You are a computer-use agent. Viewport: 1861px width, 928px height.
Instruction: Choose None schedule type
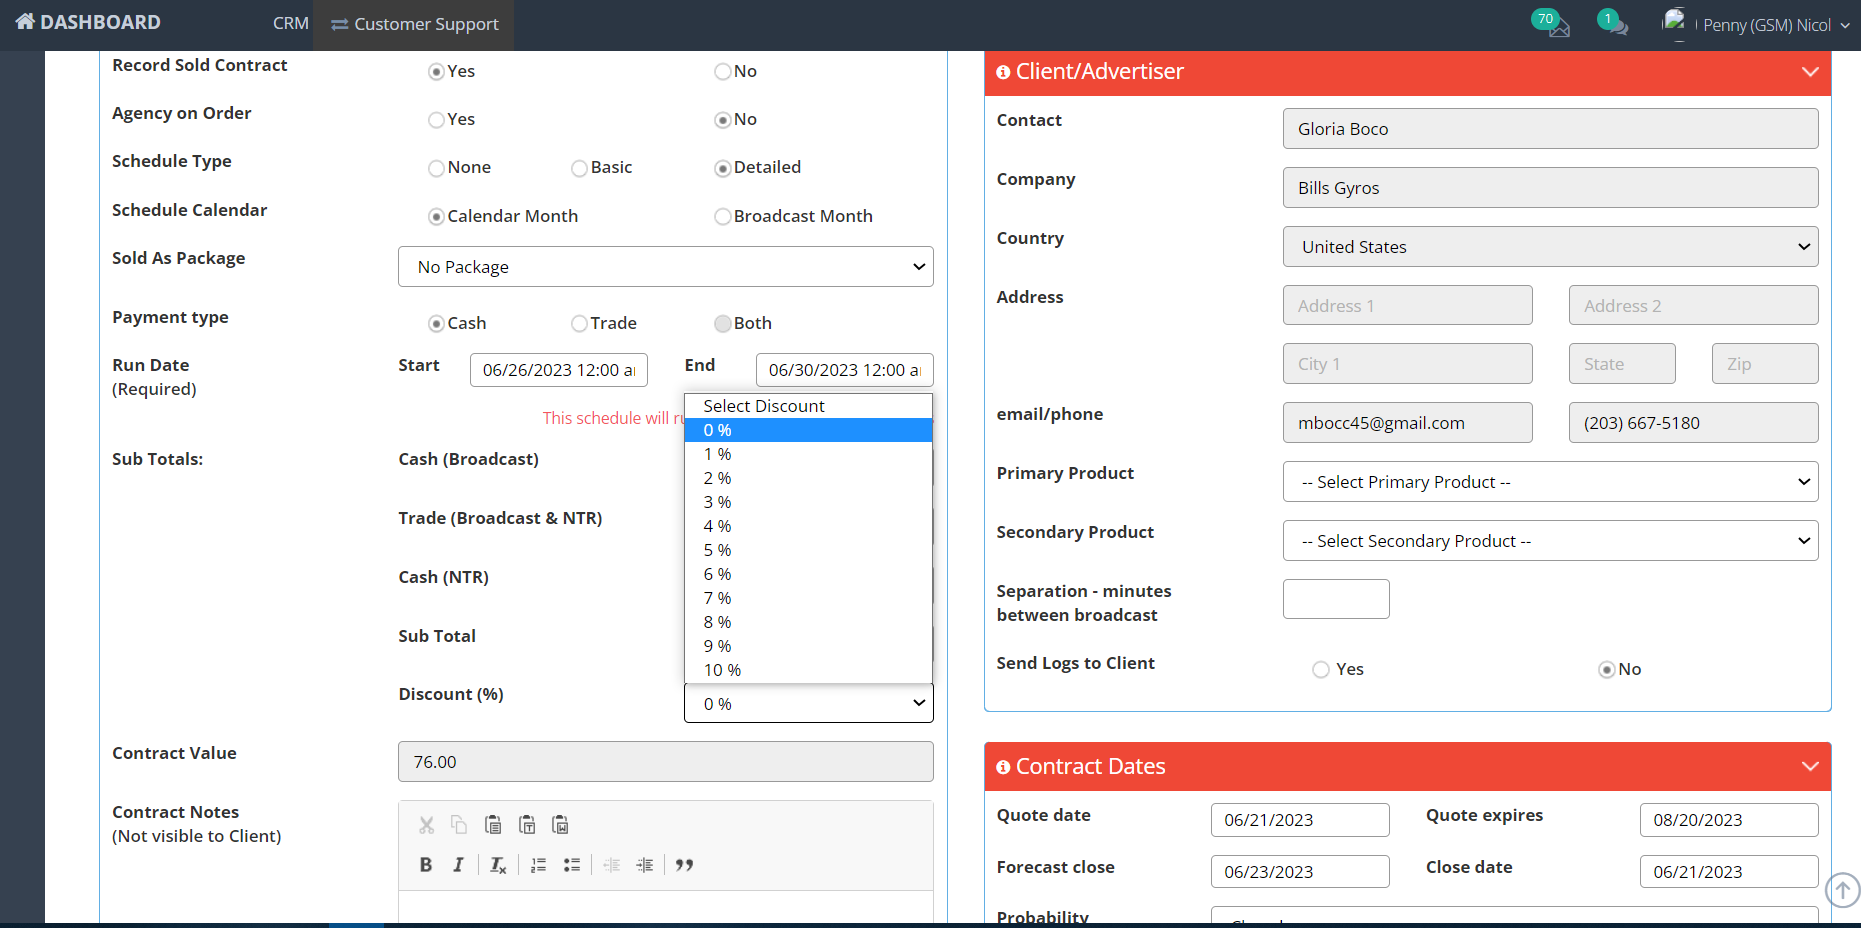pos(436,168)
